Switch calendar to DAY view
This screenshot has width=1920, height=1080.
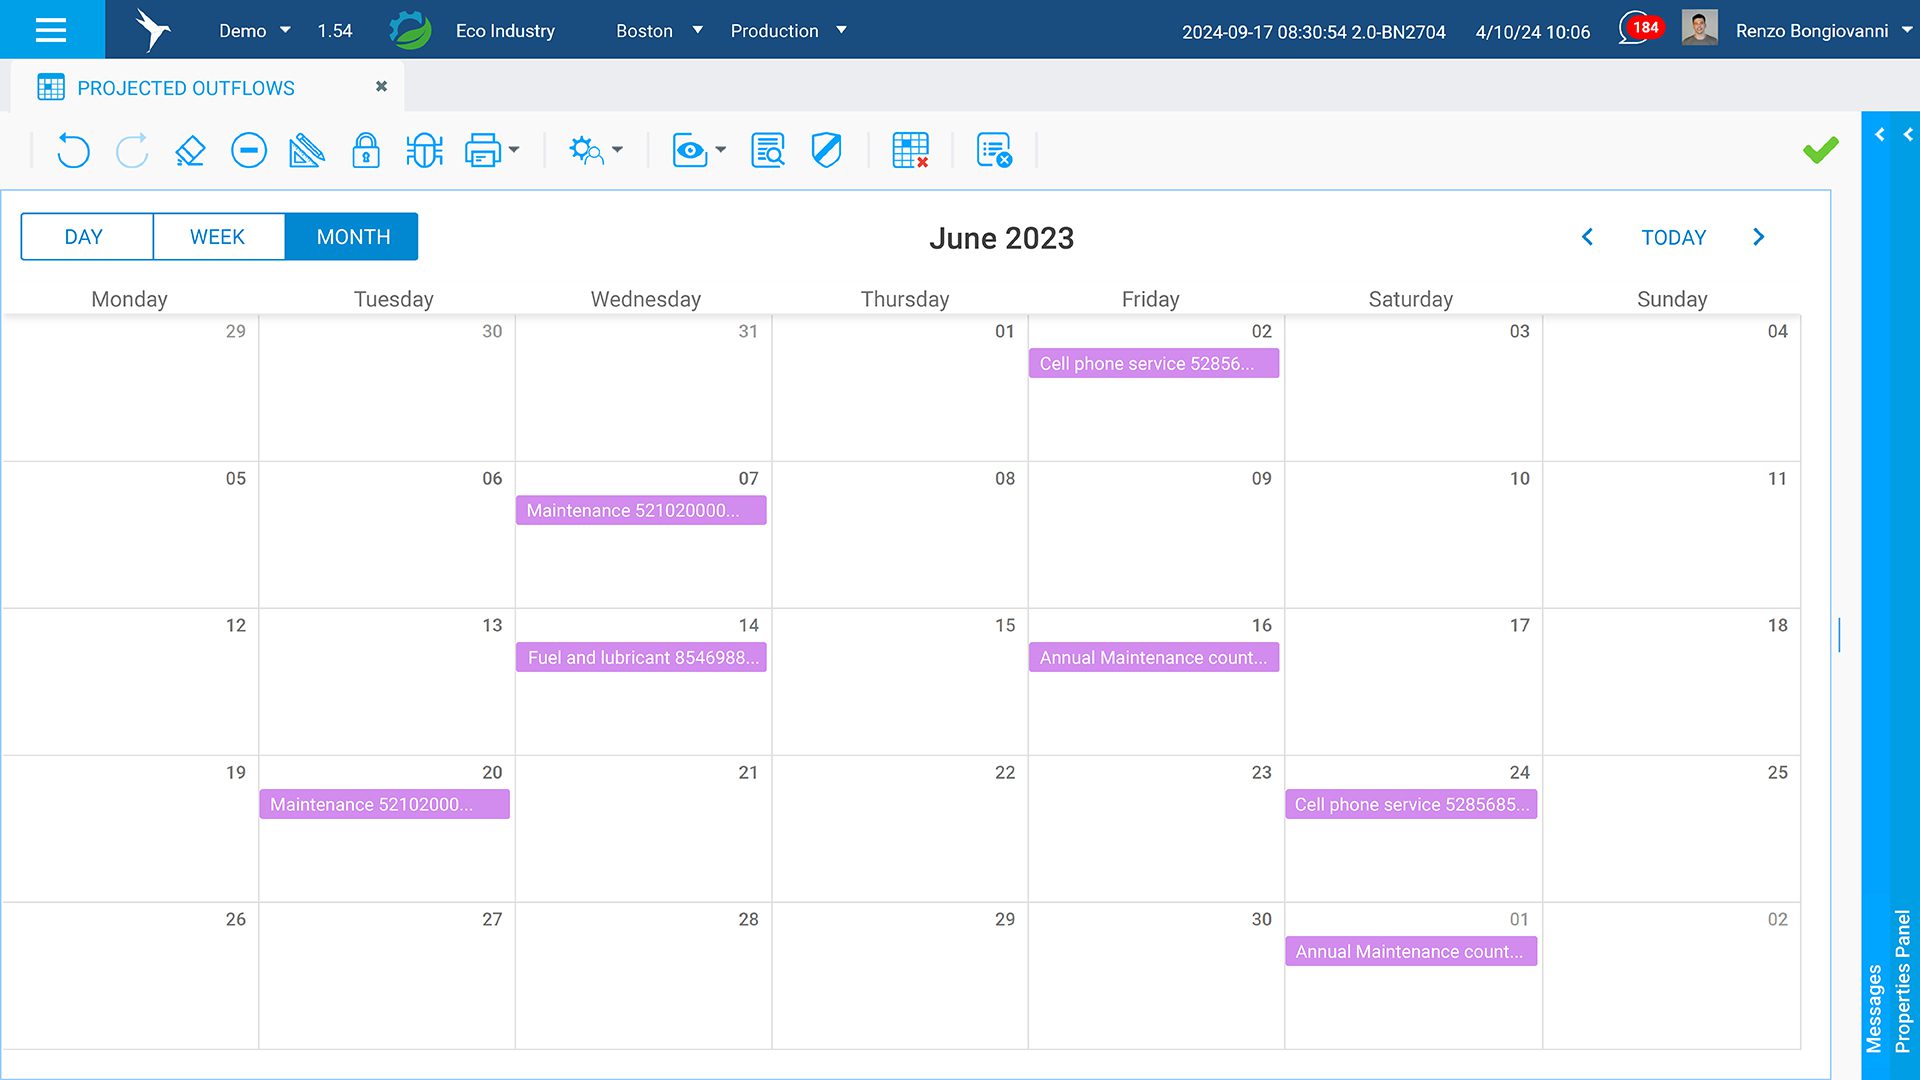(84, 237)
